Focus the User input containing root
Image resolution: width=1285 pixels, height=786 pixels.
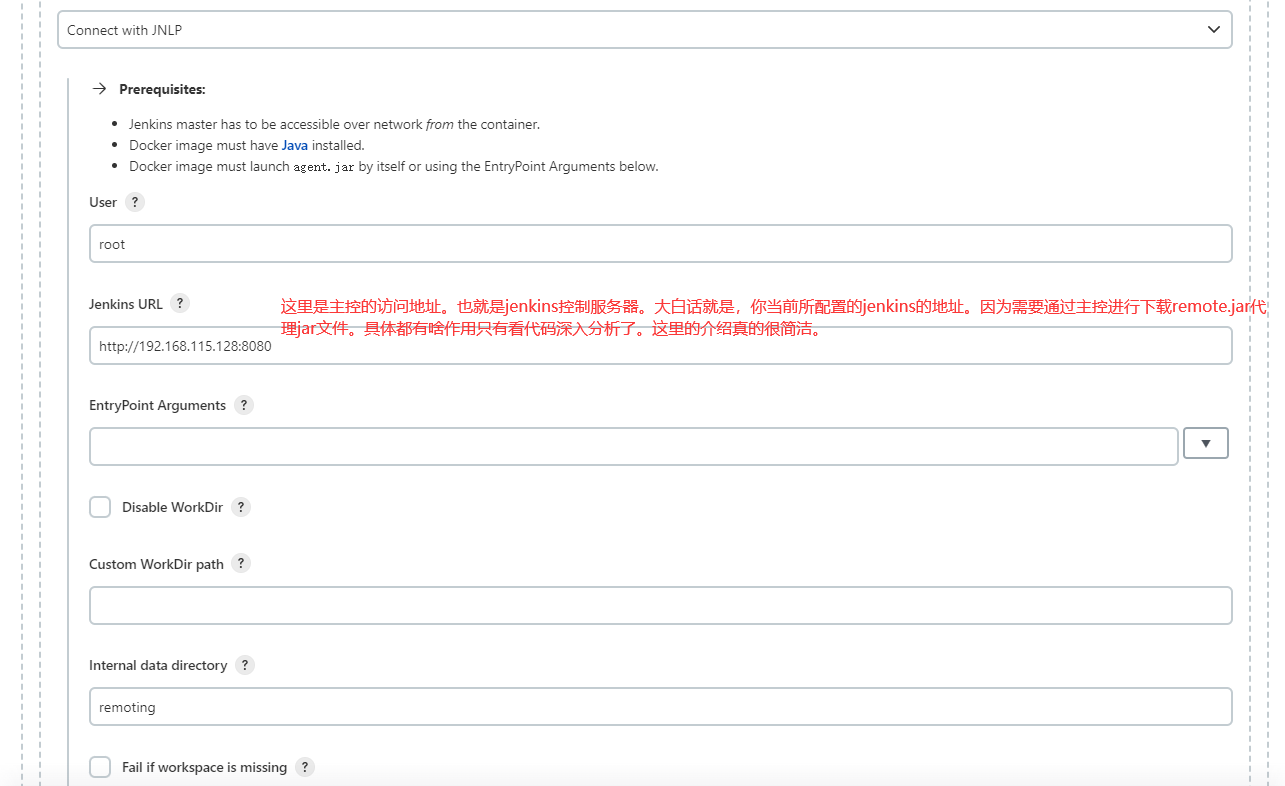point(661,244)
